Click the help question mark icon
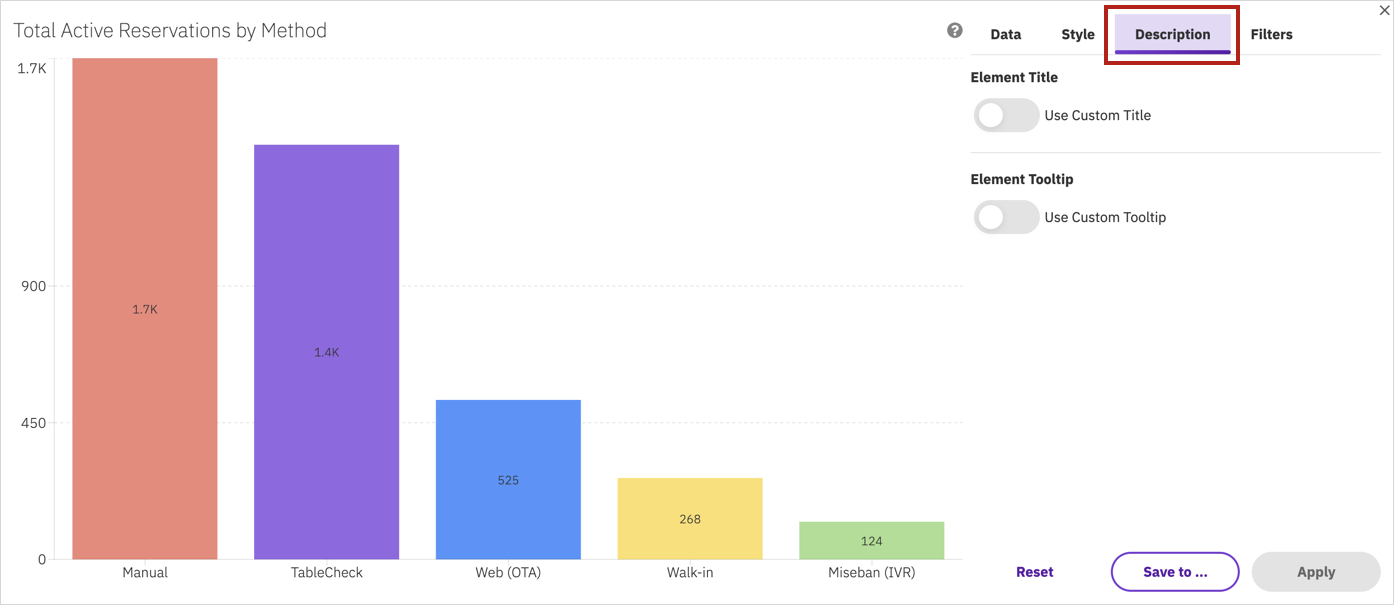This screenshot has width=1394, height=605. point(955,30)
